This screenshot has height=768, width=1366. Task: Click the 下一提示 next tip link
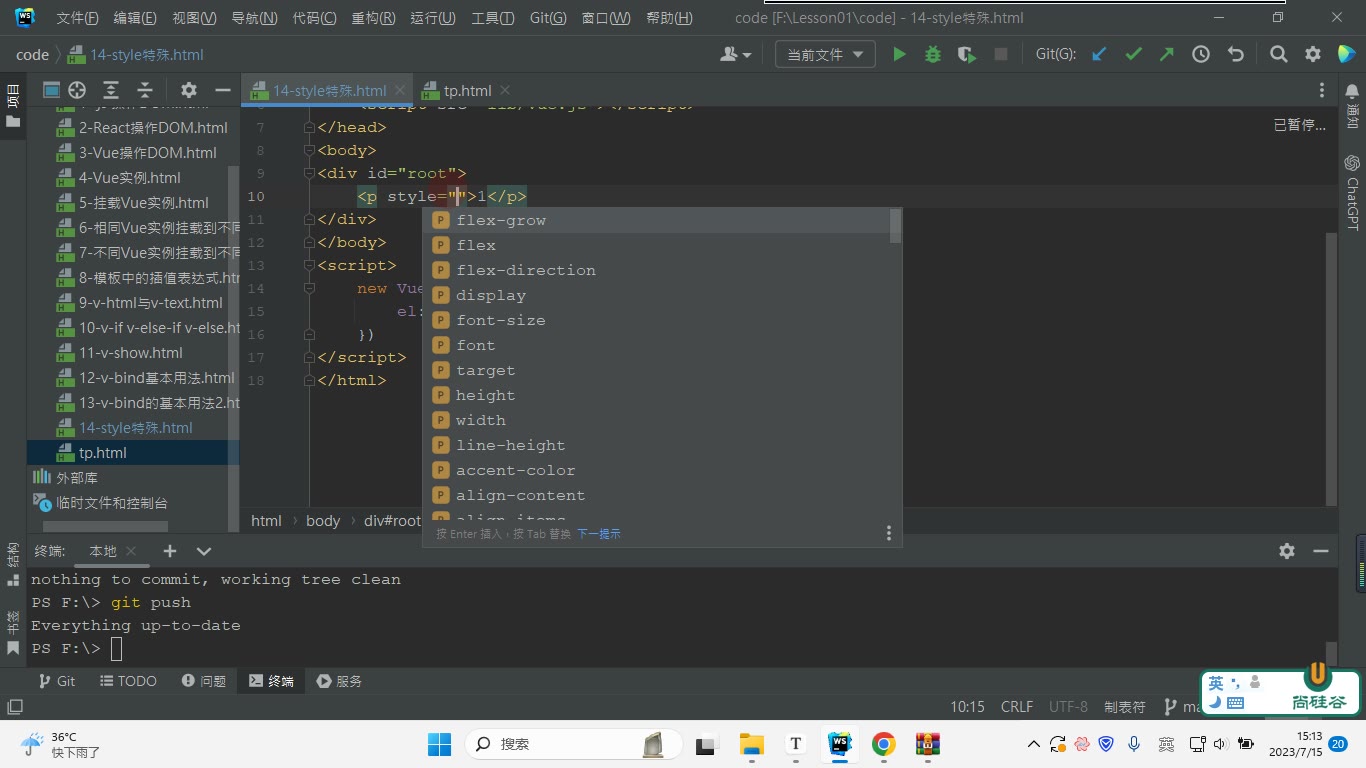(x=599, y=534)
